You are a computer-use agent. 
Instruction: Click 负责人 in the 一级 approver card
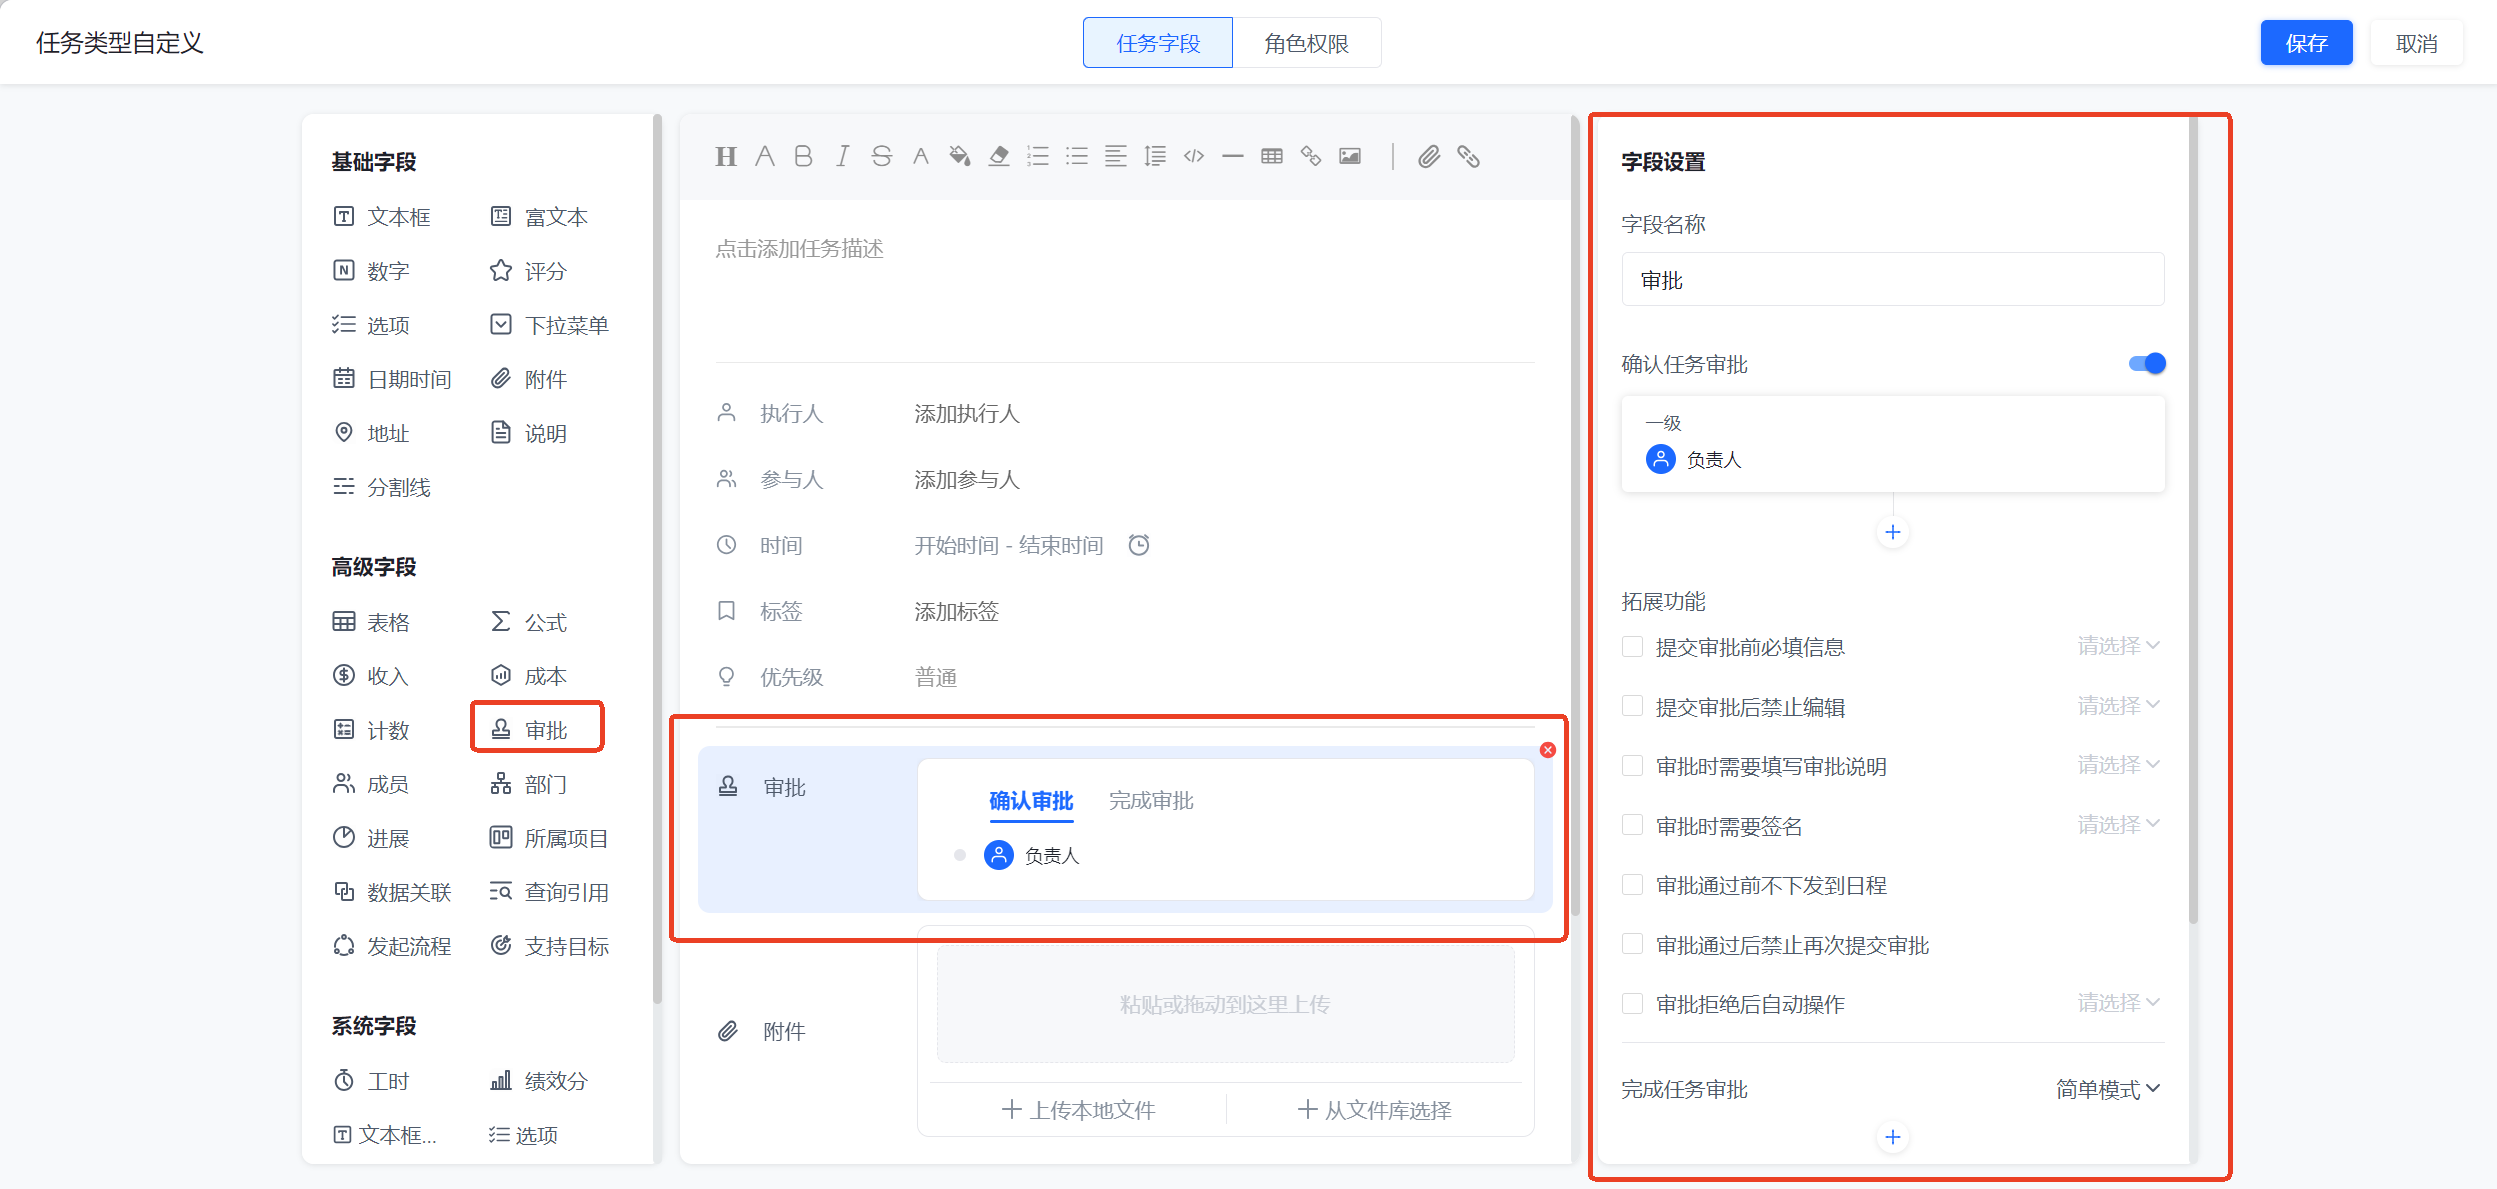1694,460
